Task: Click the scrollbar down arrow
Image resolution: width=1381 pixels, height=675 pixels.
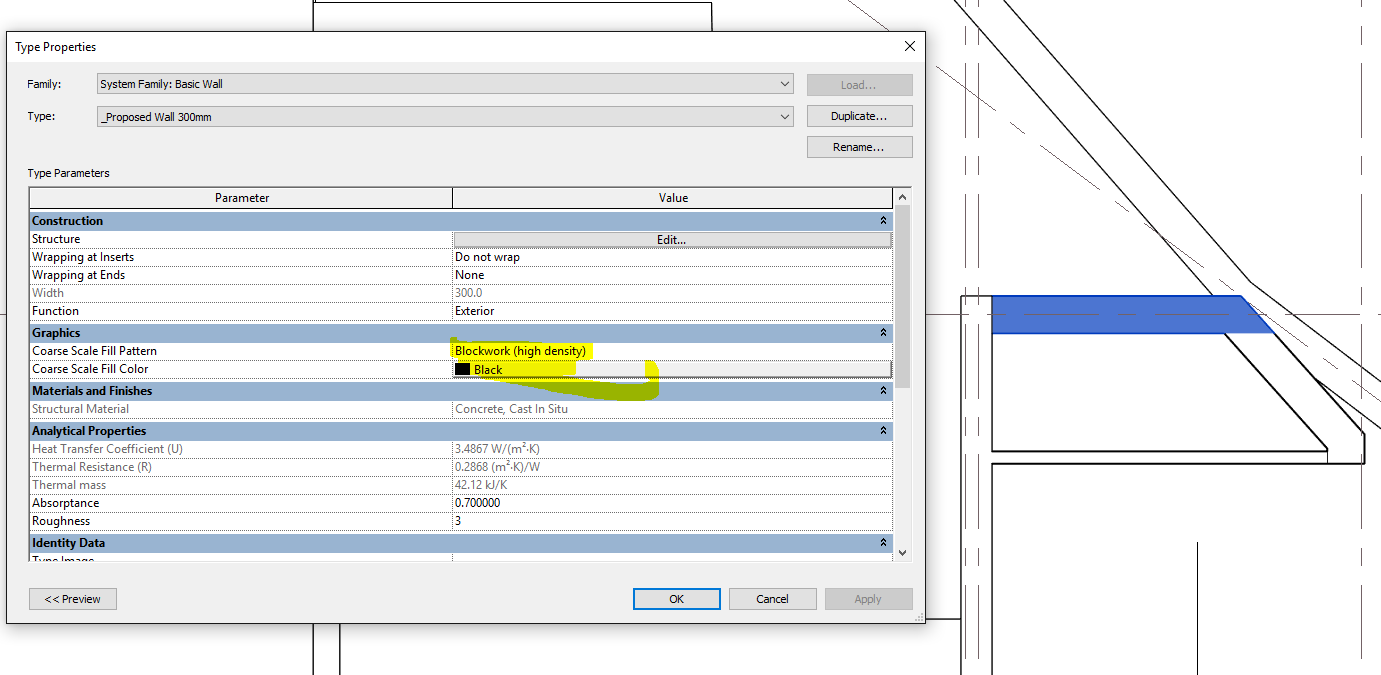Action: 902,551
